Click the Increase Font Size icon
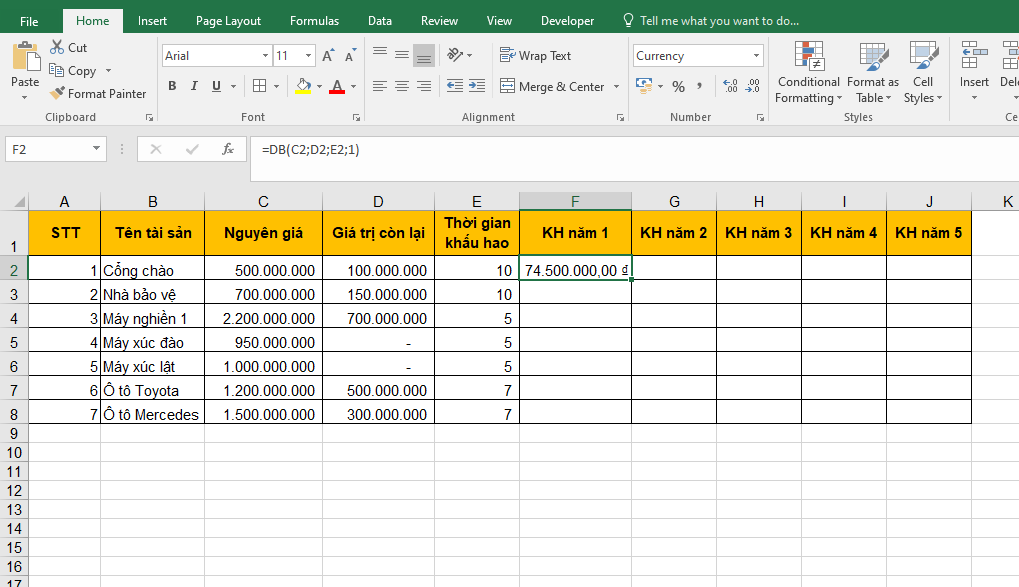The height and width of the screenshot is (587, 1019). (x=328, y=56)
